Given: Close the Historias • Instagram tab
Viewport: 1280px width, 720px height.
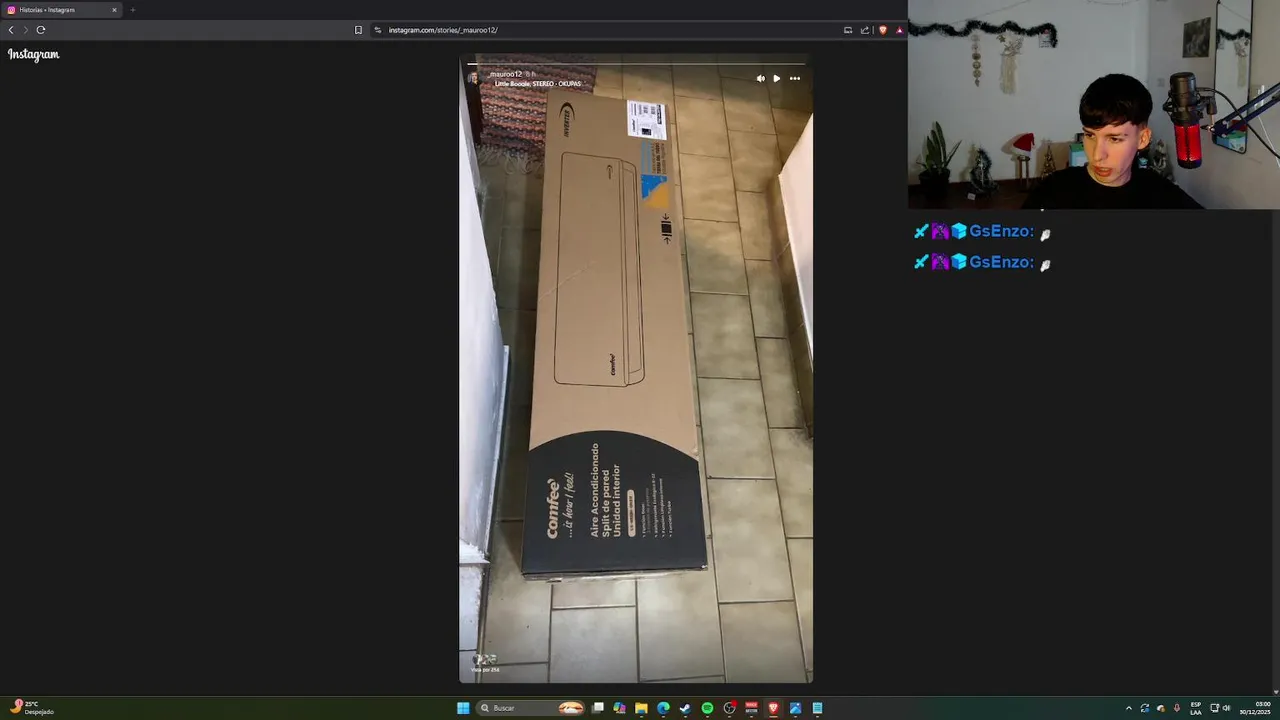Looking at the screenshot, I should click(114, 10).
